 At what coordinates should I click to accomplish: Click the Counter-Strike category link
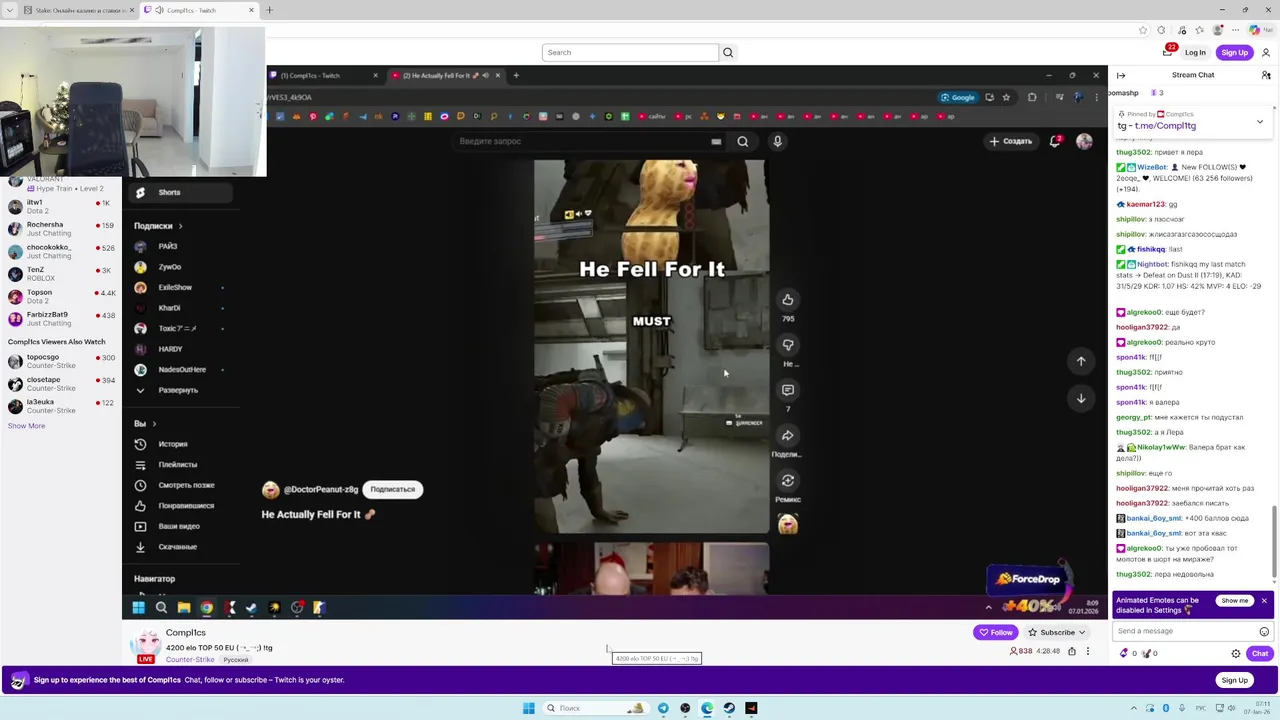click(x=190, y=660)
